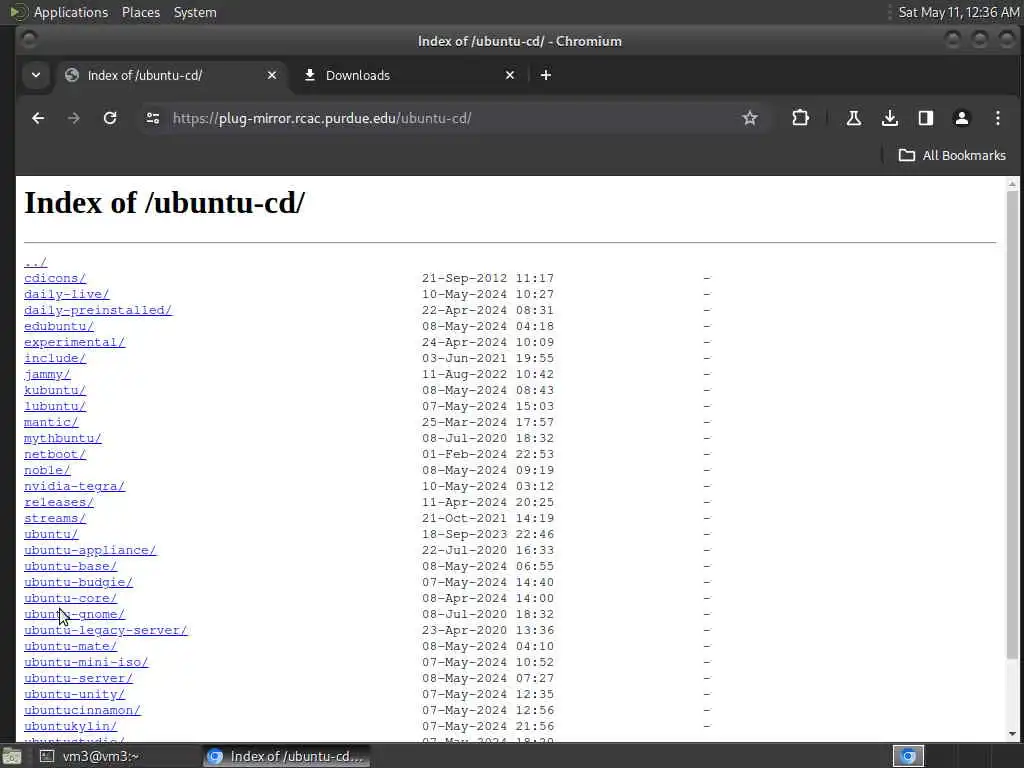Open the ubuntucinnamon/ directory
The height and width of the screenshot is (768, 1024).
click(x=82, y=711)
